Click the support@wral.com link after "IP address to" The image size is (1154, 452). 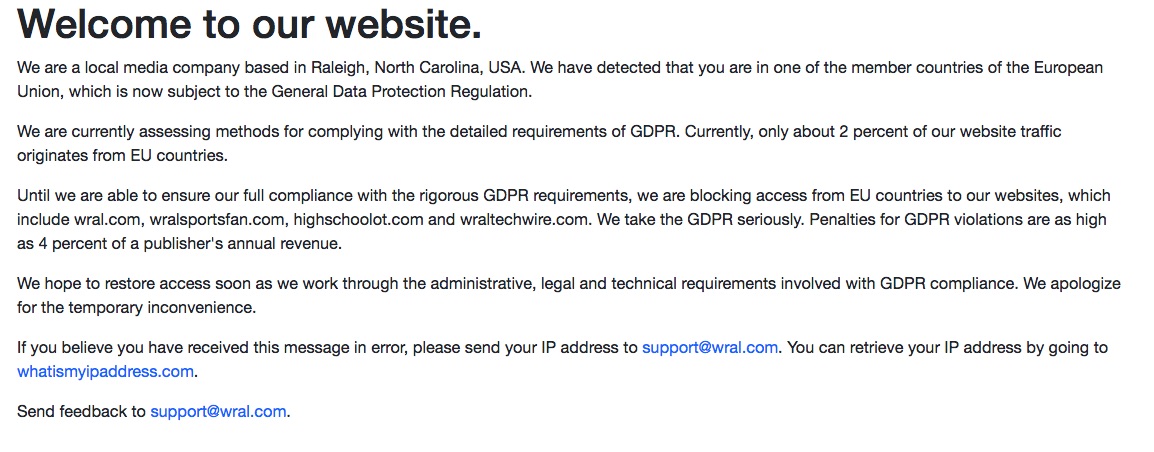pyautogui.click(x=709, y=348)
